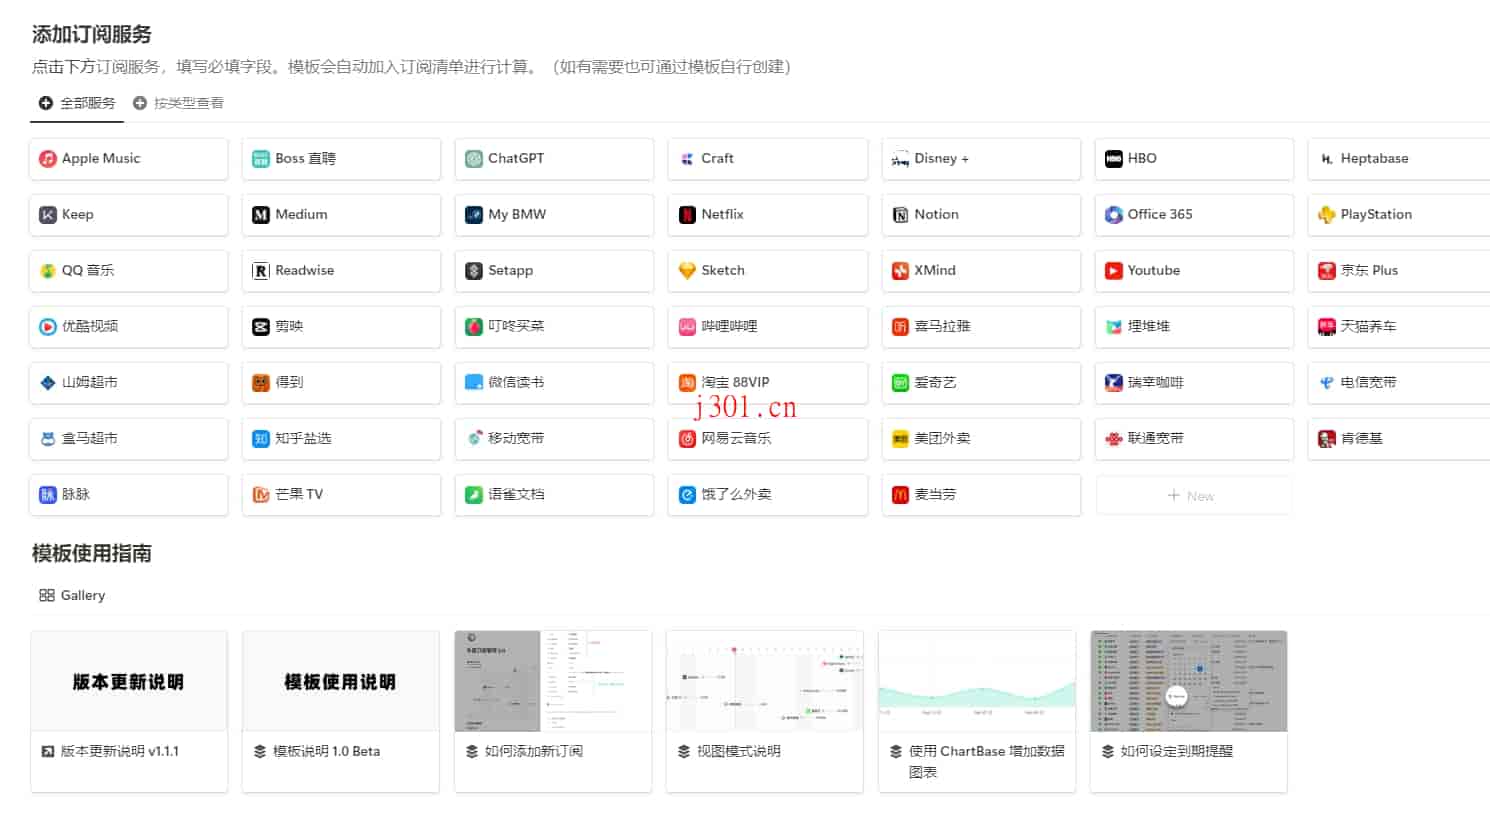Click the Heptabase icon

[1326, 159]
